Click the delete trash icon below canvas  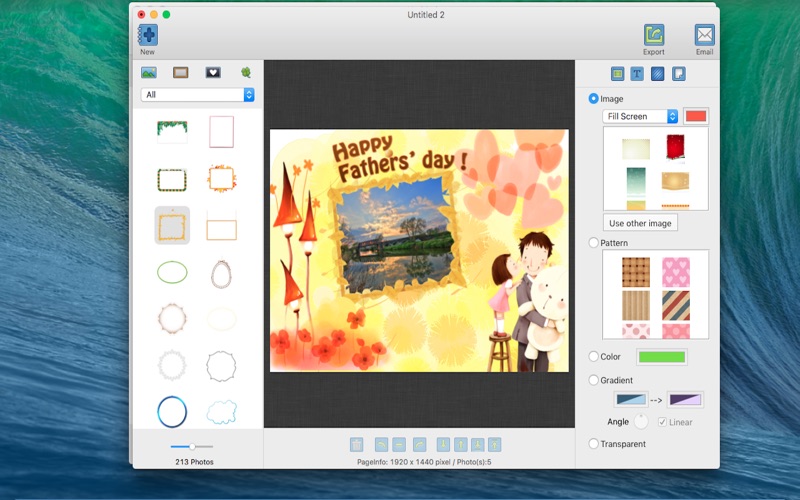[357, 444]
